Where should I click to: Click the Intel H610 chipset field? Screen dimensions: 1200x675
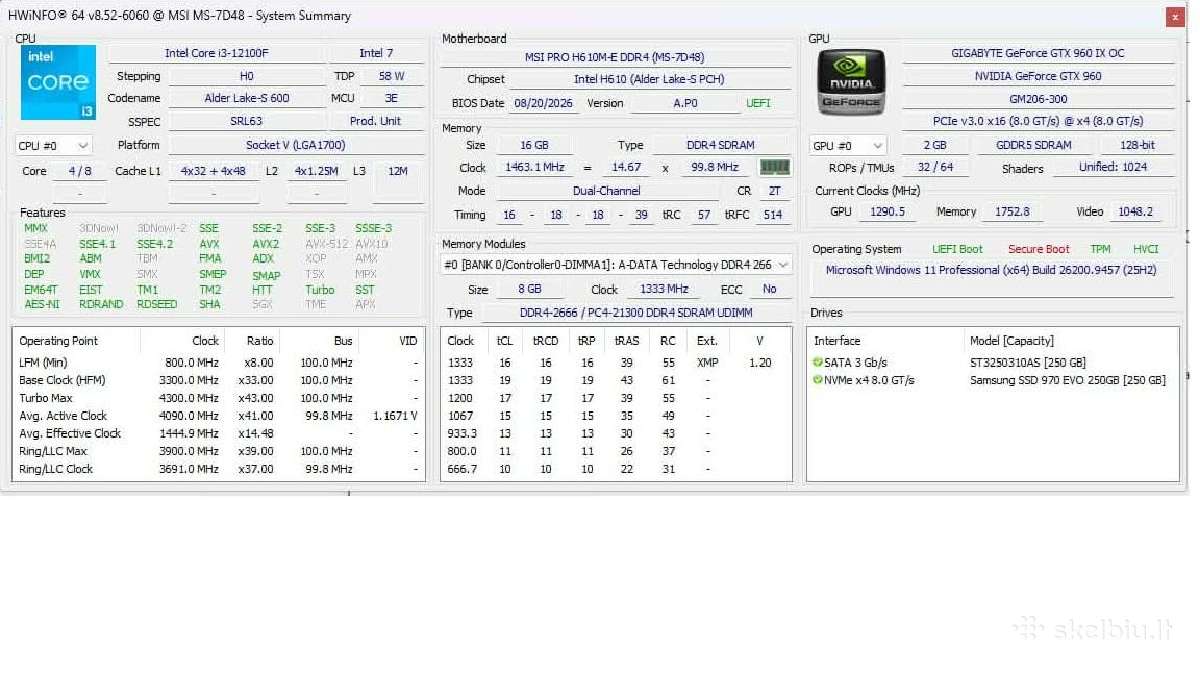[649, 79]
